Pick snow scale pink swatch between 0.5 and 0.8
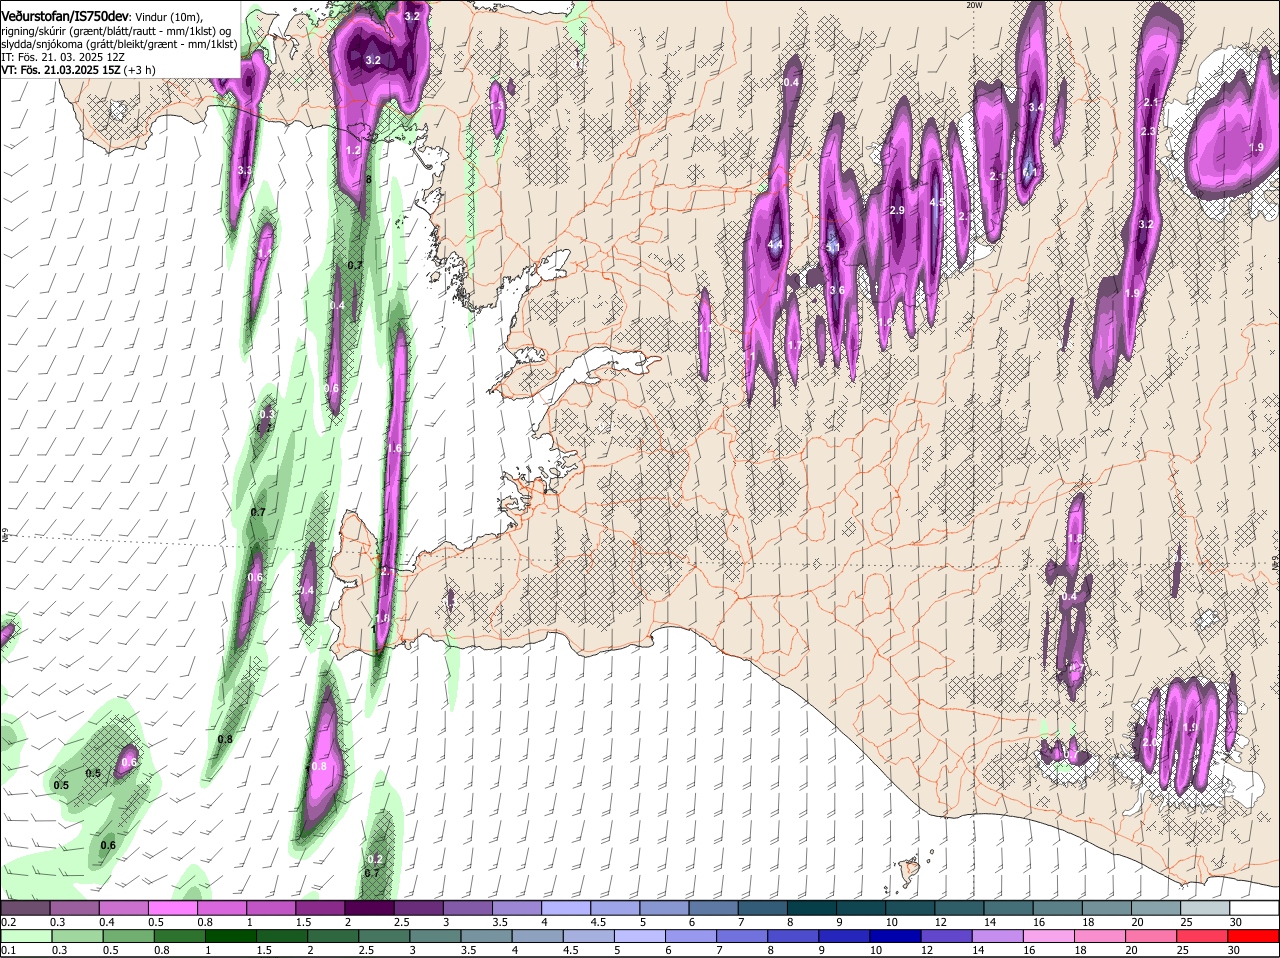 click(x=172, y=908)
